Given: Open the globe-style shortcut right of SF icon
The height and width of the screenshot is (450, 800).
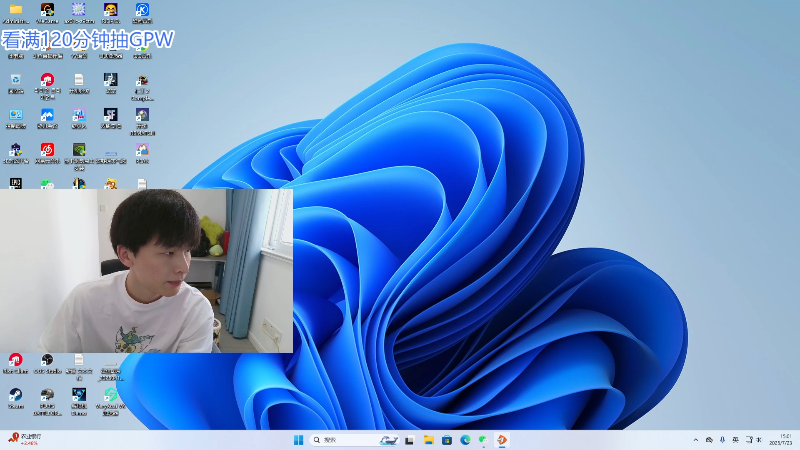Looking at the screenshot, I should tap(142, 115).
